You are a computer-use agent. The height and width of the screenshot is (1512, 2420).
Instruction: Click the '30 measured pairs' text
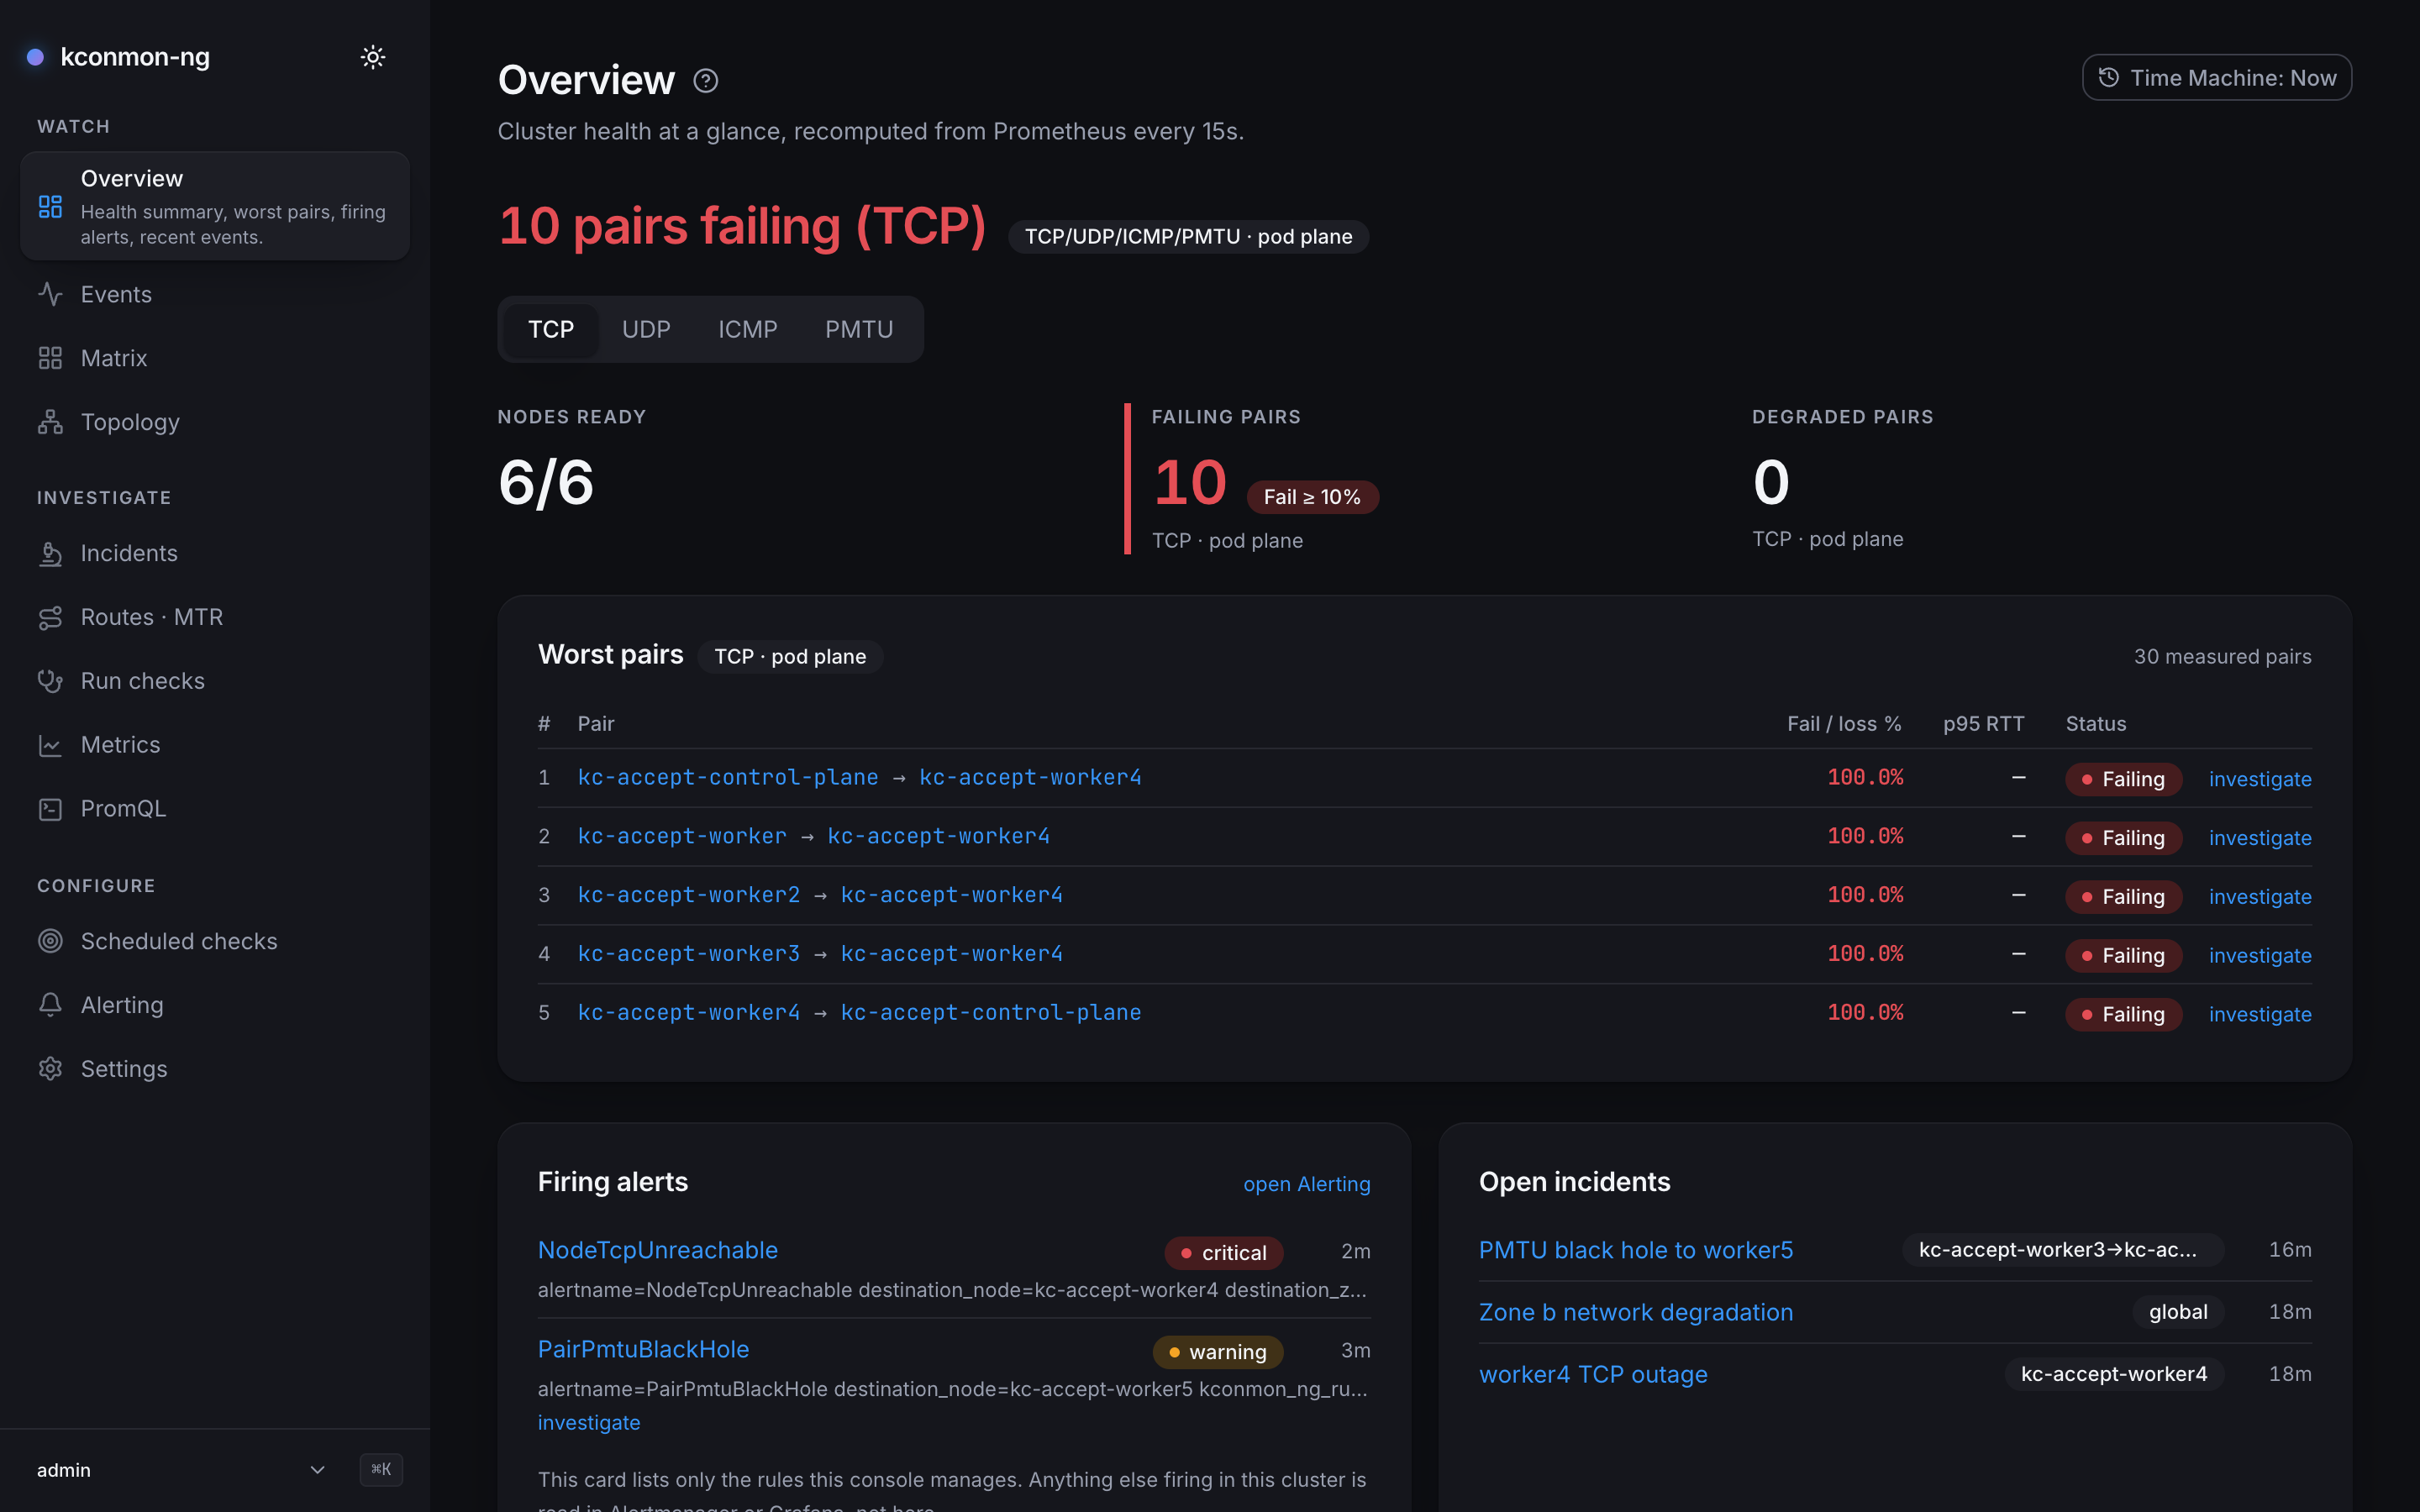[2222, 656]
